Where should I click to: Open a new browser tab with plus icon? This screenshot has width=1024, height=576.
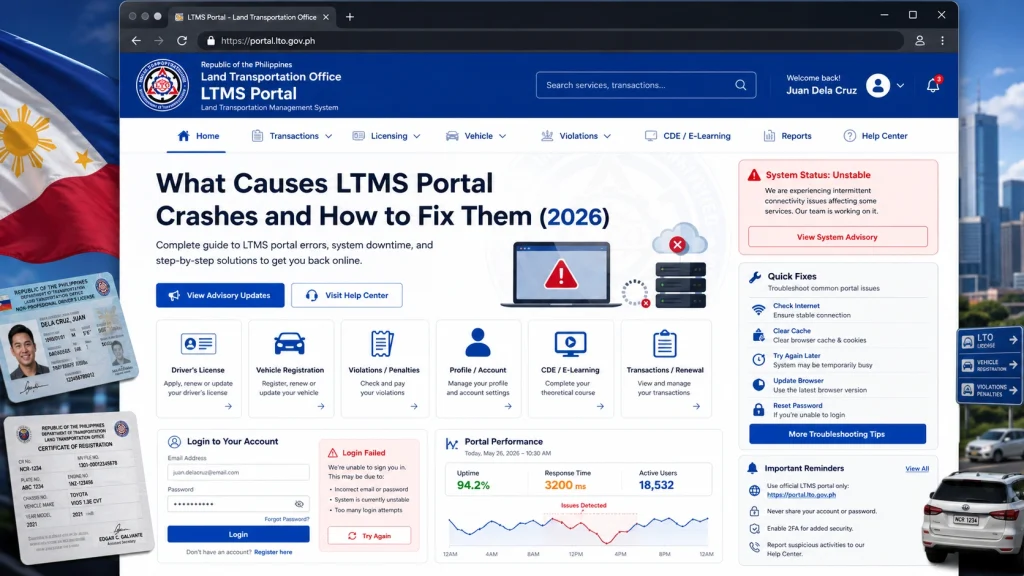point(350,17)
